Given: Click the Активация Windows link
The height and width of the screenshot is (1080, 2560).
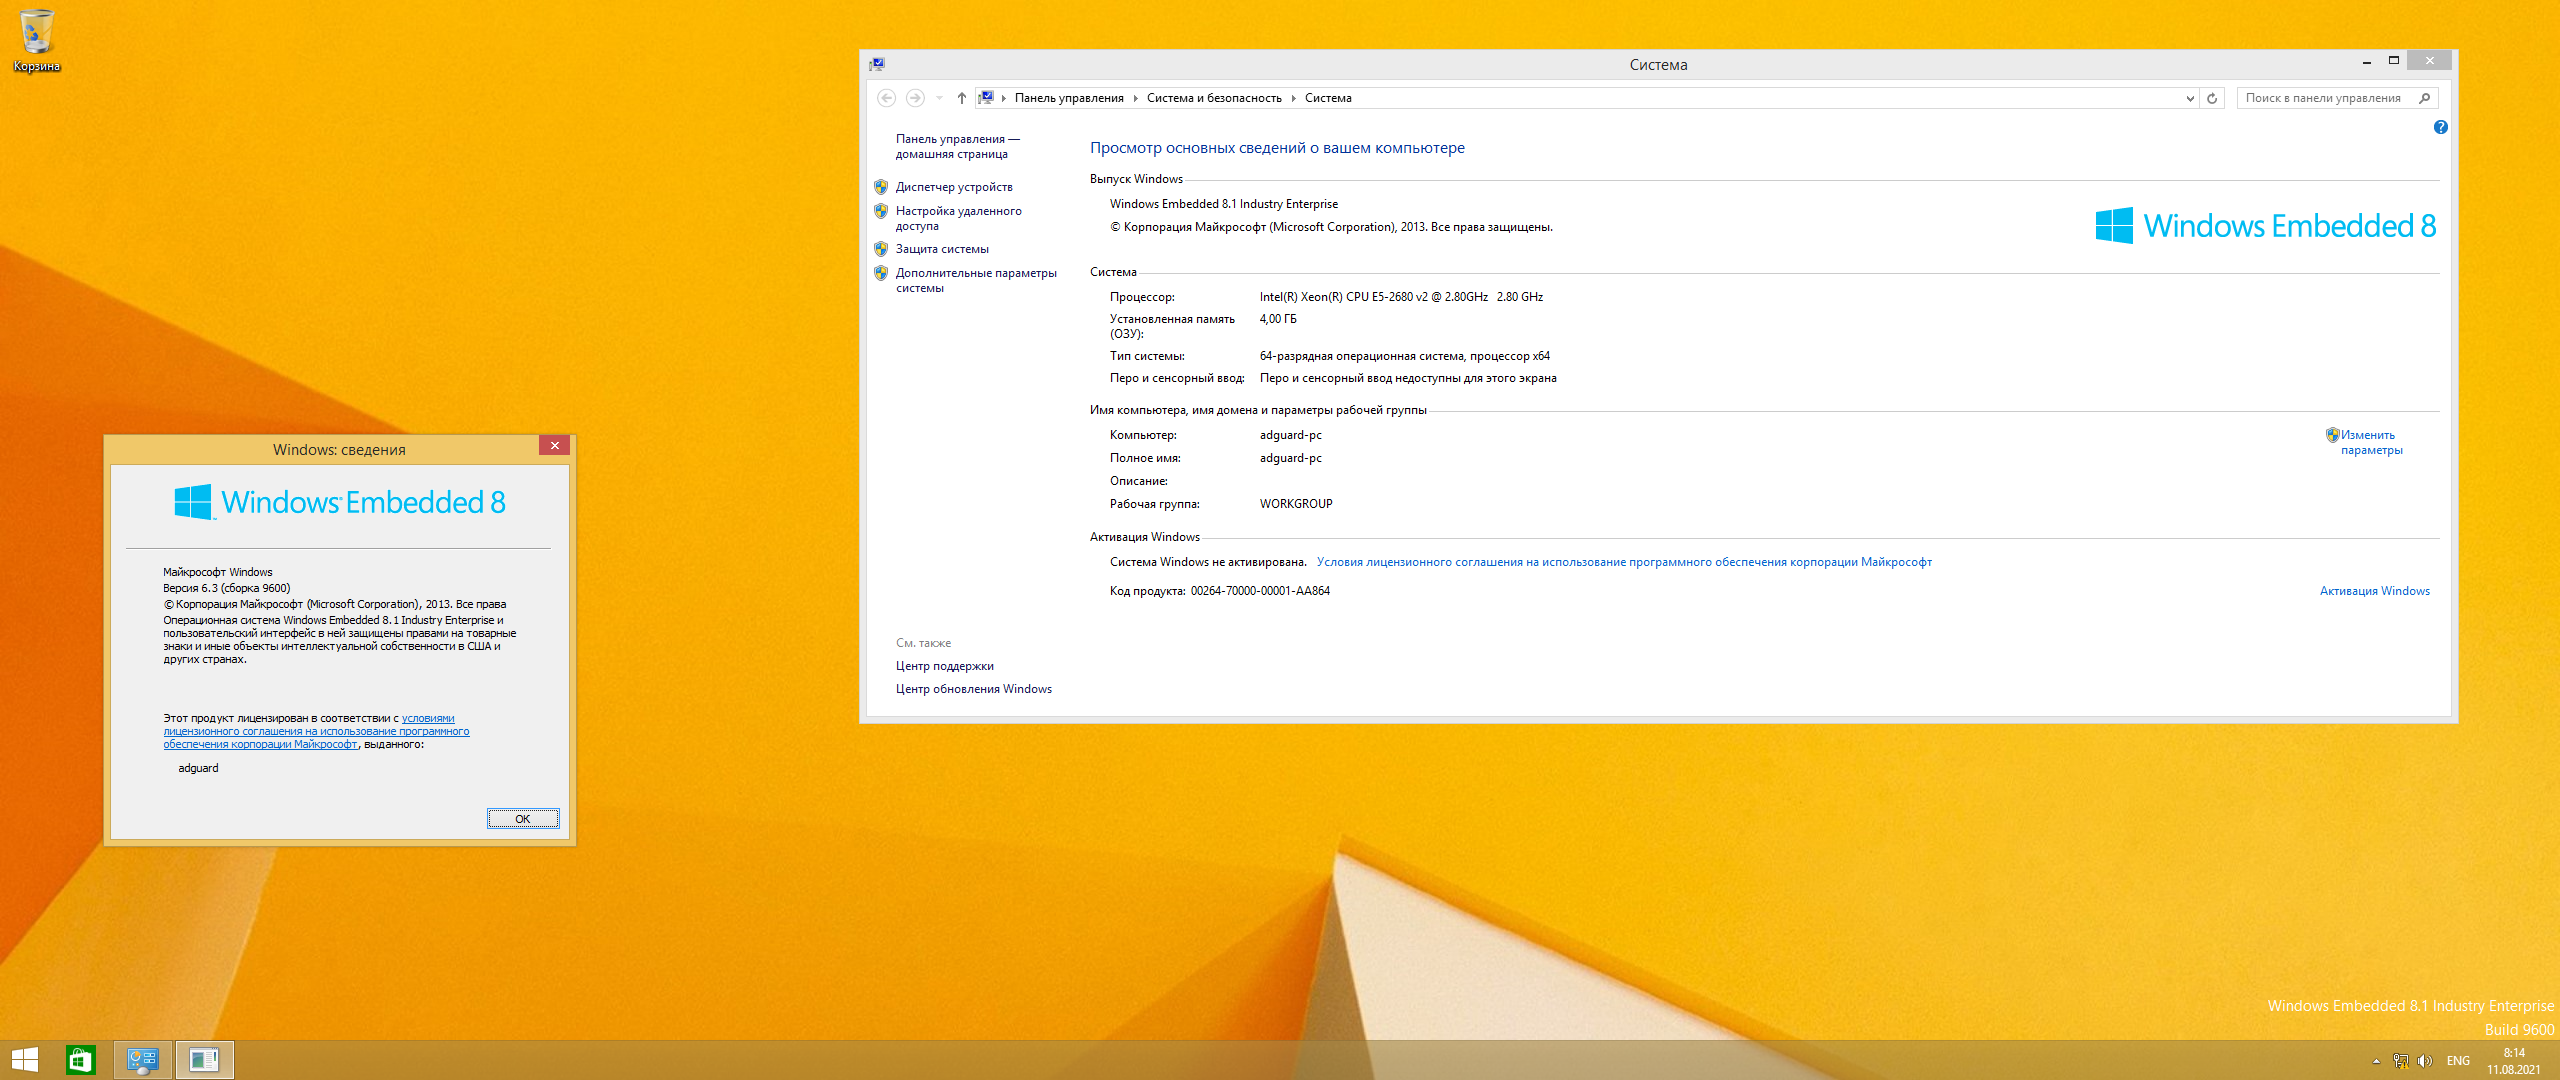Looking at the screenshot, I should click(x=2374, y=591).
